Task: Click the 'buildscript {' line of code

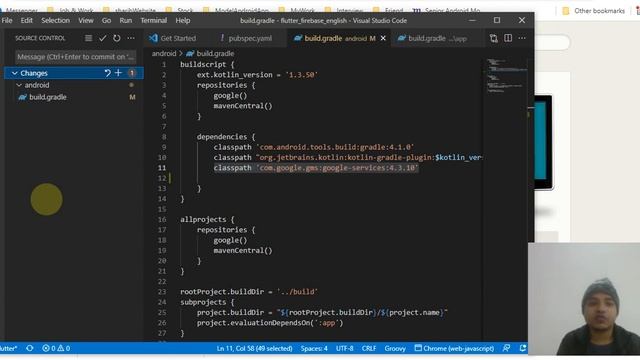Action: [207, 64]
